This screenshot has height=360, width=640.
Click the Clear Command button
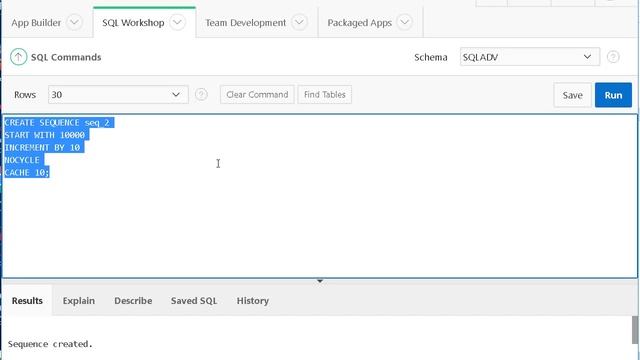click(257, 95)
